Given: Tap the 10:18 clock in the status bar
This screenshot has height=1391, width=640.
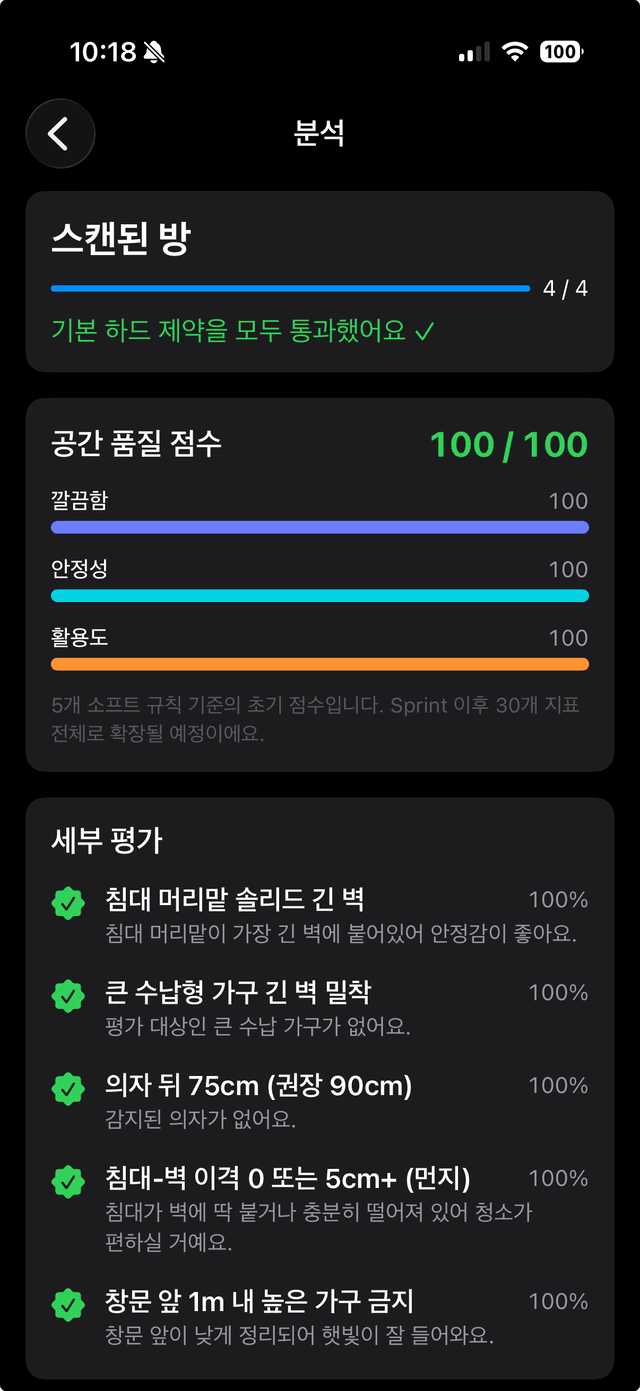Looking at the screenshot, I should [x=103, y=51].
